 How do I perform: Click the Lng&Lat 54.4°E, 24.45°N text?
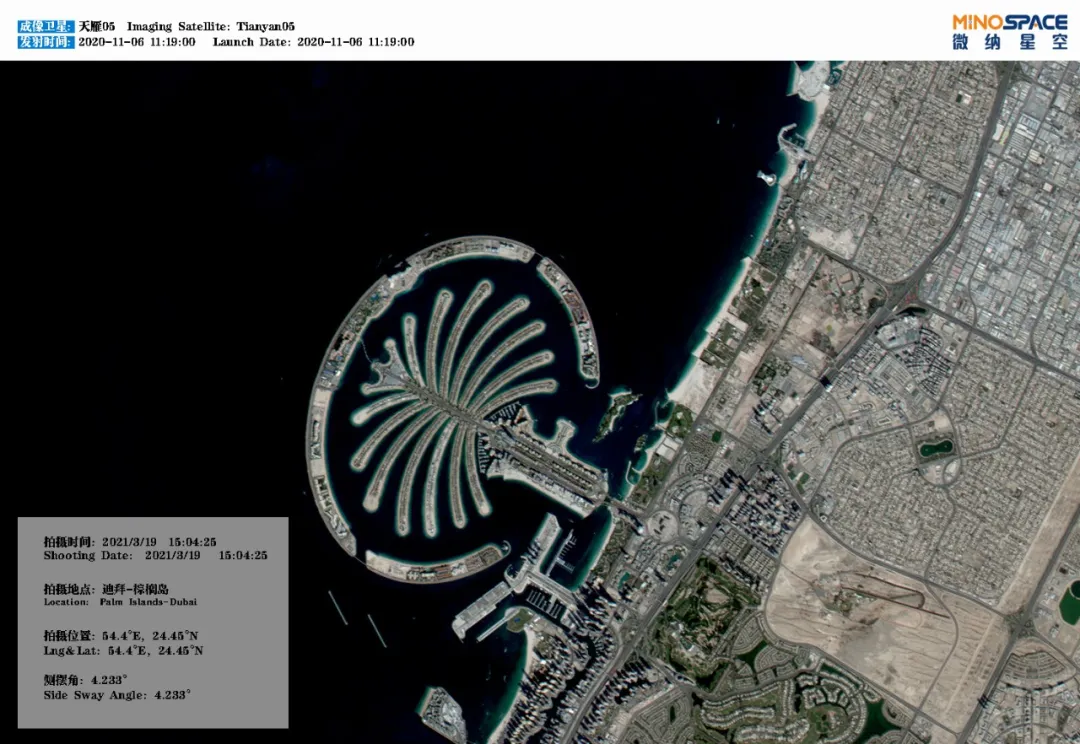pyautogui.click(x=123, y=650)
